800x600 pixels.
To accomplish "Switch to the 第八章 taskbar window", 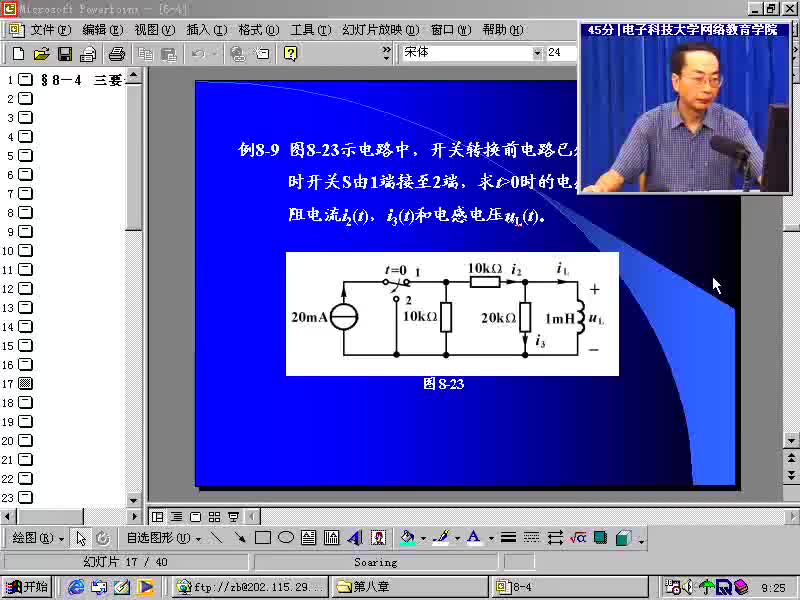I will 409,587.
